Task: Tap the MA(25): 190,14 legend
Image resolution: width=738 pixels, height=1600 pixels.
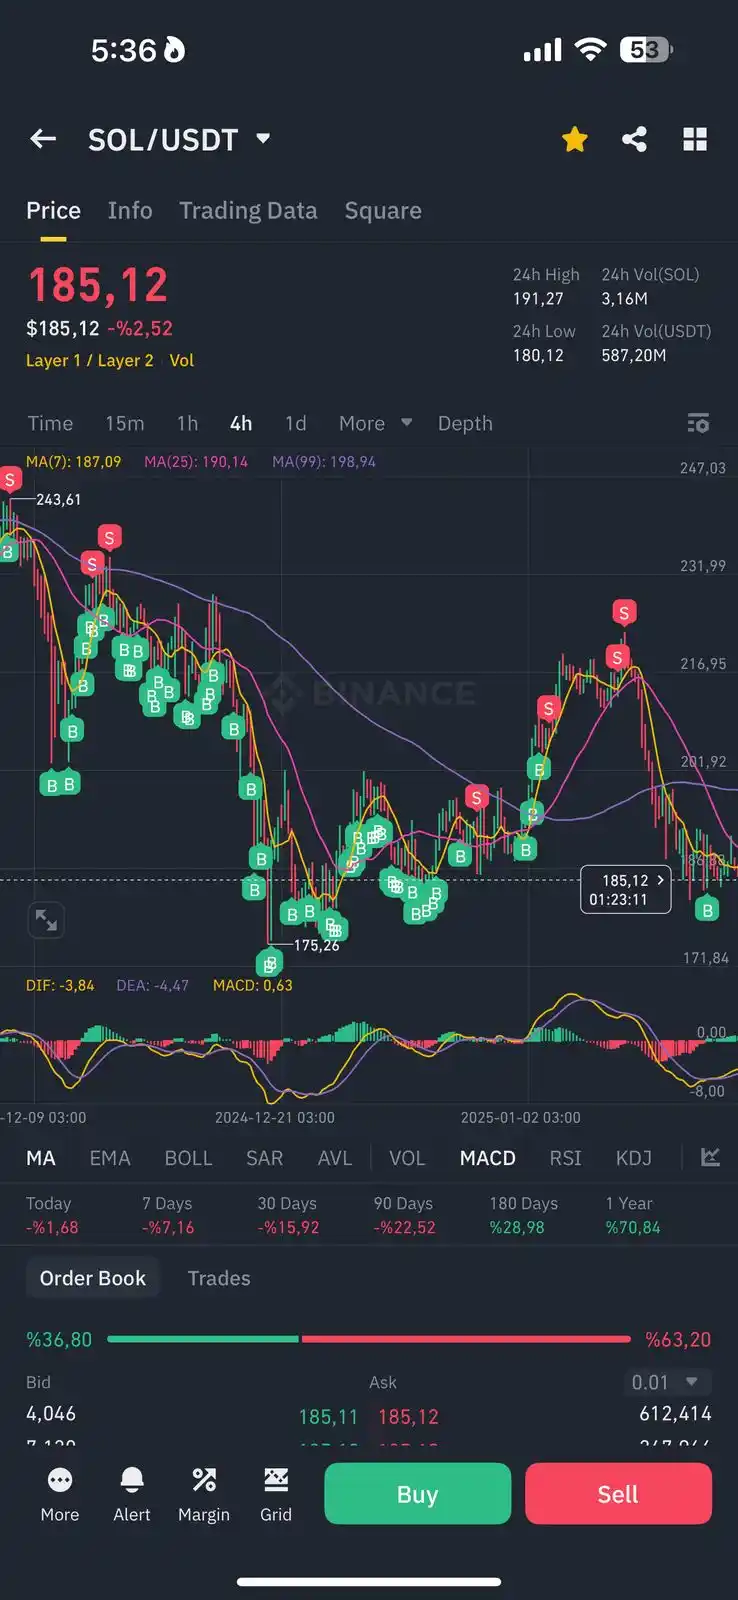Action: pos(196,462)
